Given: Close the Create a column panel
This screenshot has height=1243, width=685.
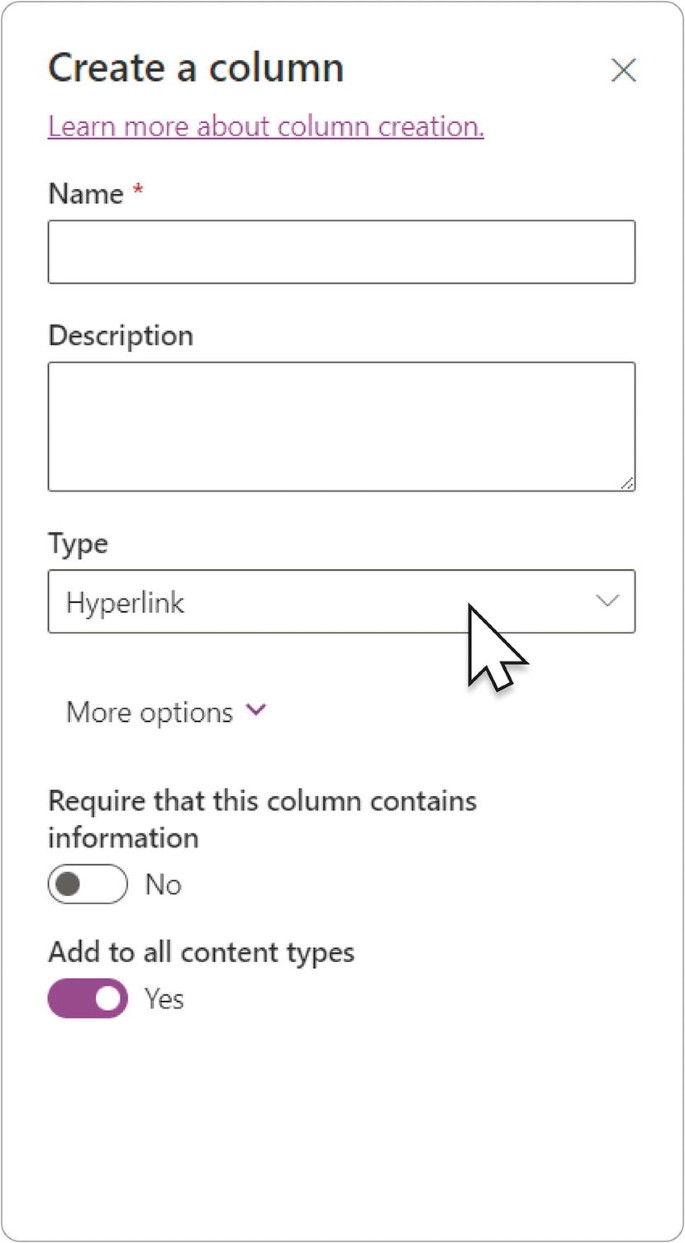Looking at the screenshot, I should click(x=623, y=70).
